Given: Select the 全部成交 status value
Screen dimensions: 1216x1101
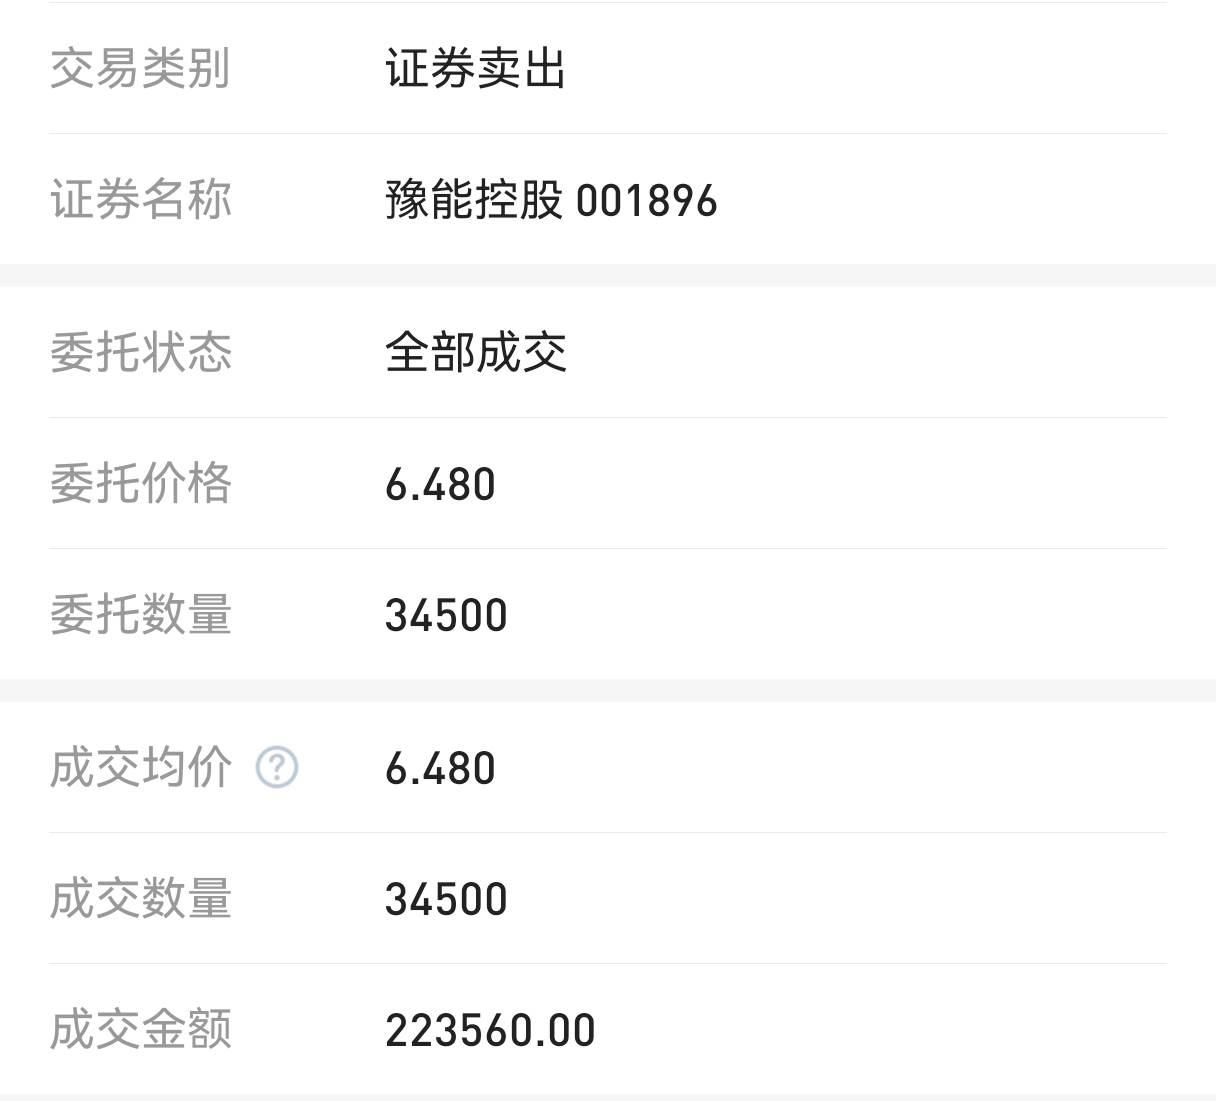Looking at the screenshot, I should coord(476,353).
